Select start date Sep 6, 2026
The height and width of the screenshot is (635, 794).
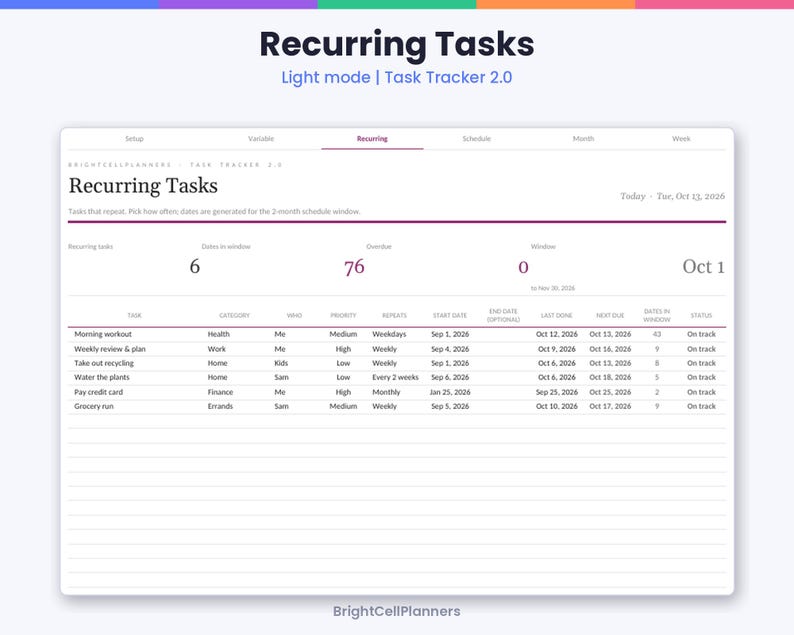point(450,377)
